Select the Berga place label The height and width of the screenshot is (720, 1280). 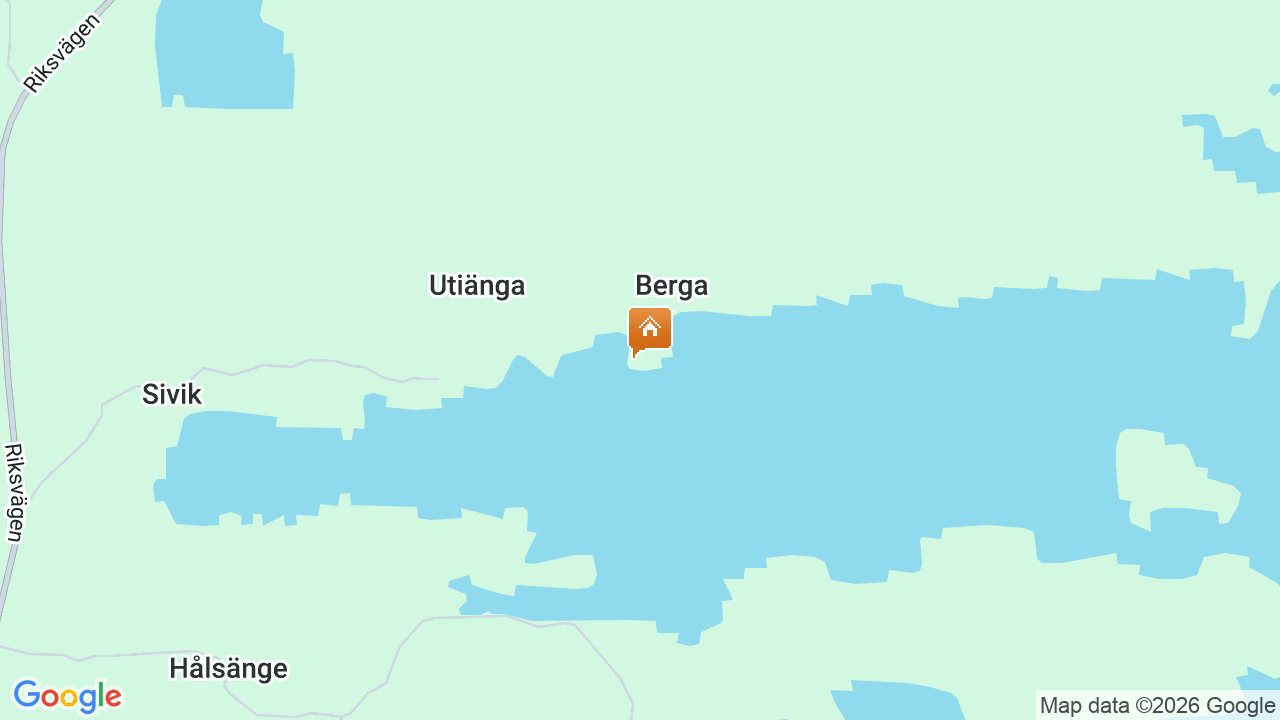pyautogui.click(x=671, y=286)
